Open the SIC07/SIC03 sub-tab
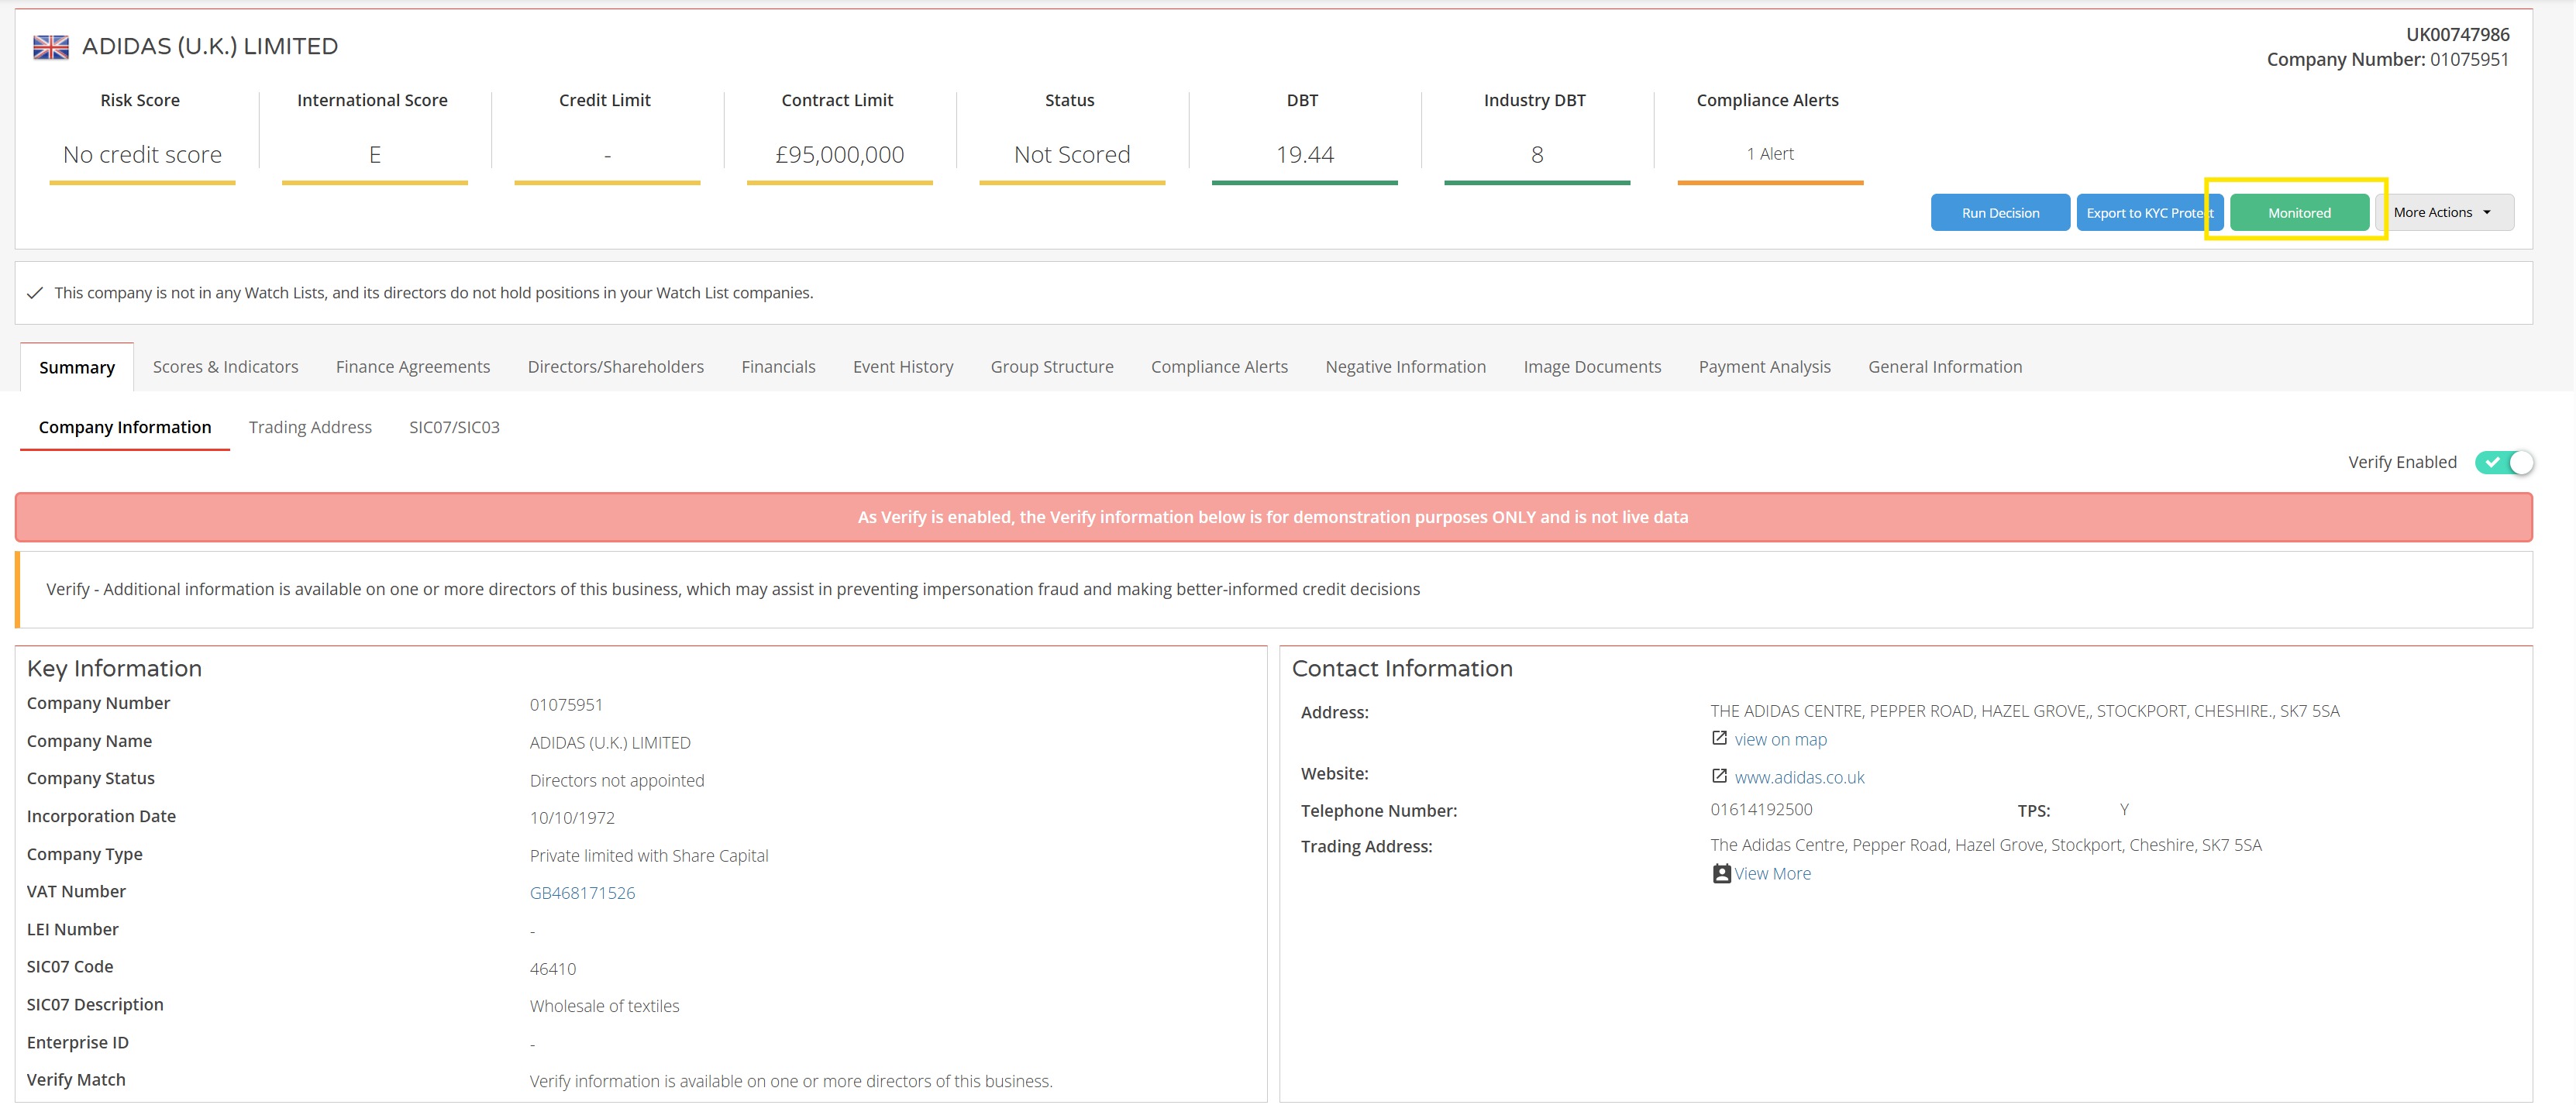Viewport: 2576px width, 1105px height. click(454, 427)
